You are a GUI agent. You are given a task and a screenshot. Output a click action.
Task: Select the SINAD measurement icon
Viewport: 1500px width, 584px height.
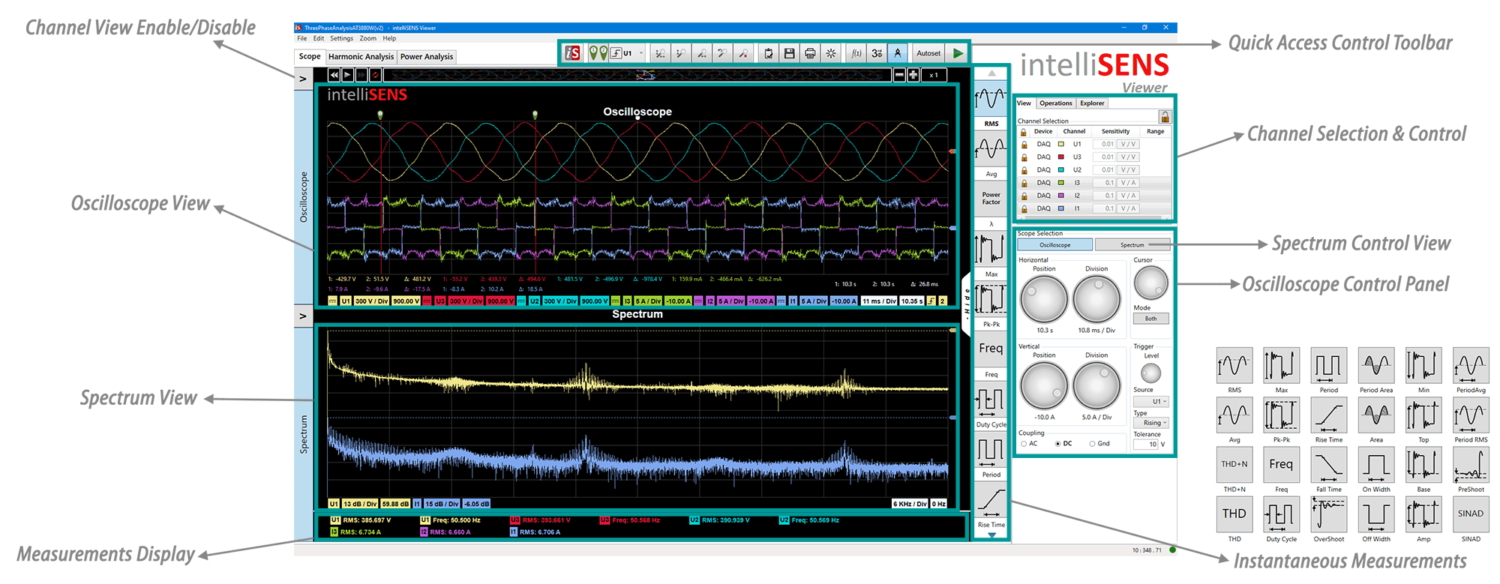[1470, 513]
